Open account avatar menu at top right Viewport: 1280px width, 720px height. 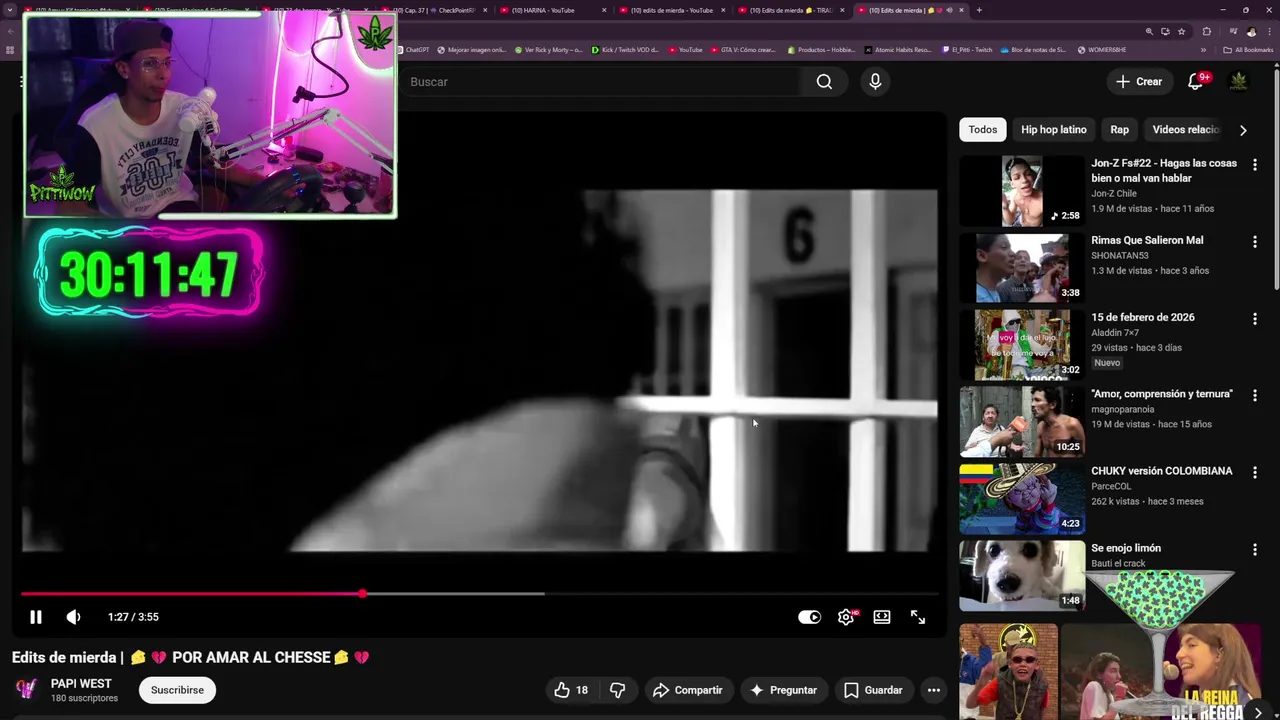pos(1238,82)
